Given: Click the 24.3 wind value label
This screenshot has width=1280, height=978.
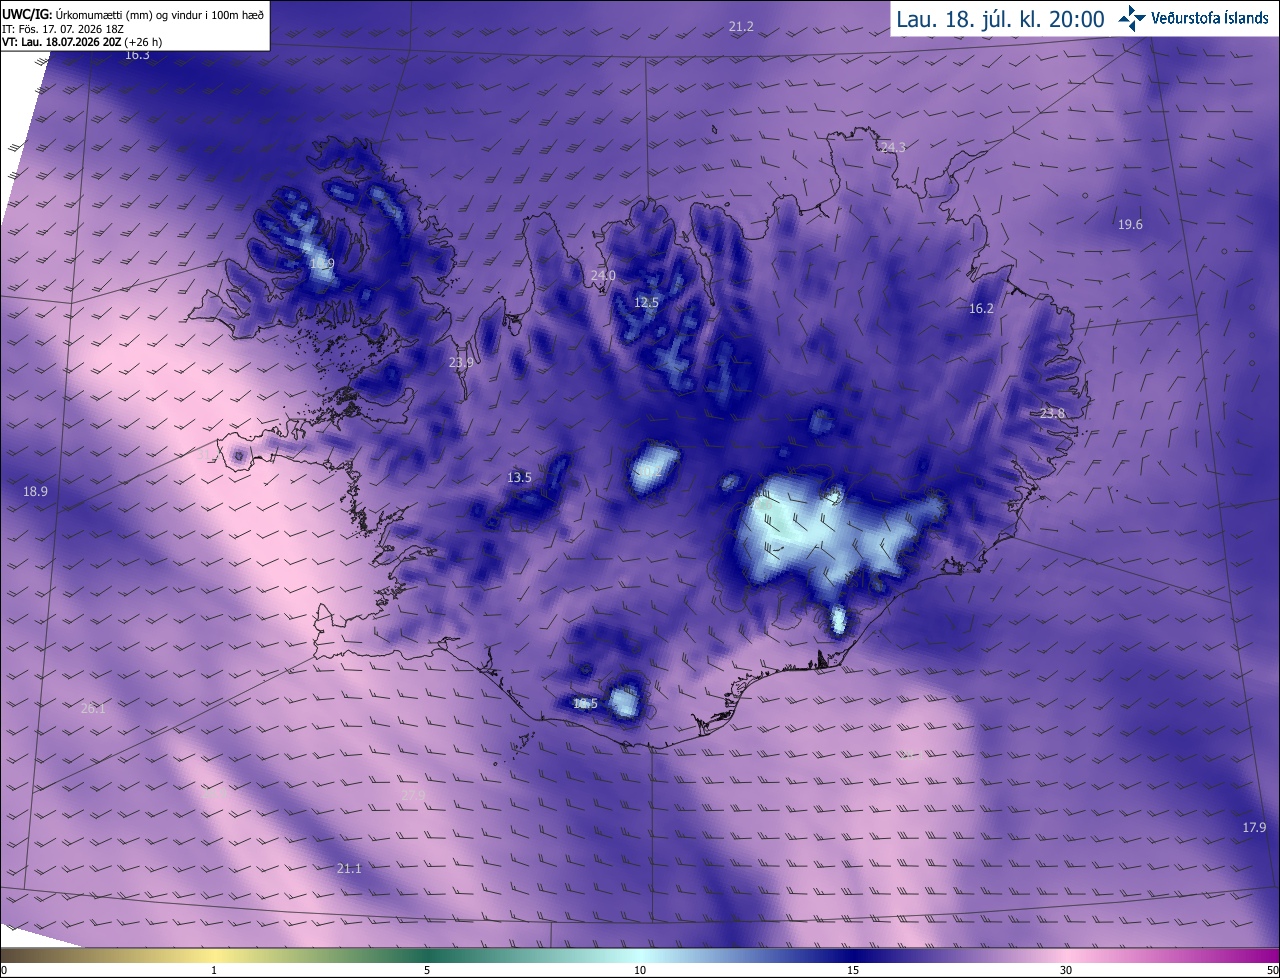Looking at the screenshot, I should click(893, 148).
